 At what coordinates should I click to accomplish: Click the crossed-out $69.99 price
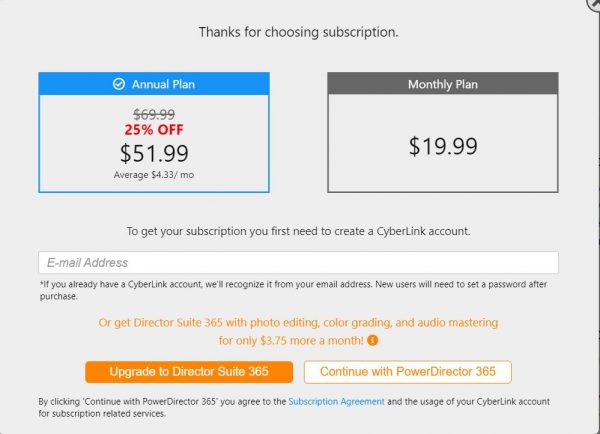coord(154,114)
